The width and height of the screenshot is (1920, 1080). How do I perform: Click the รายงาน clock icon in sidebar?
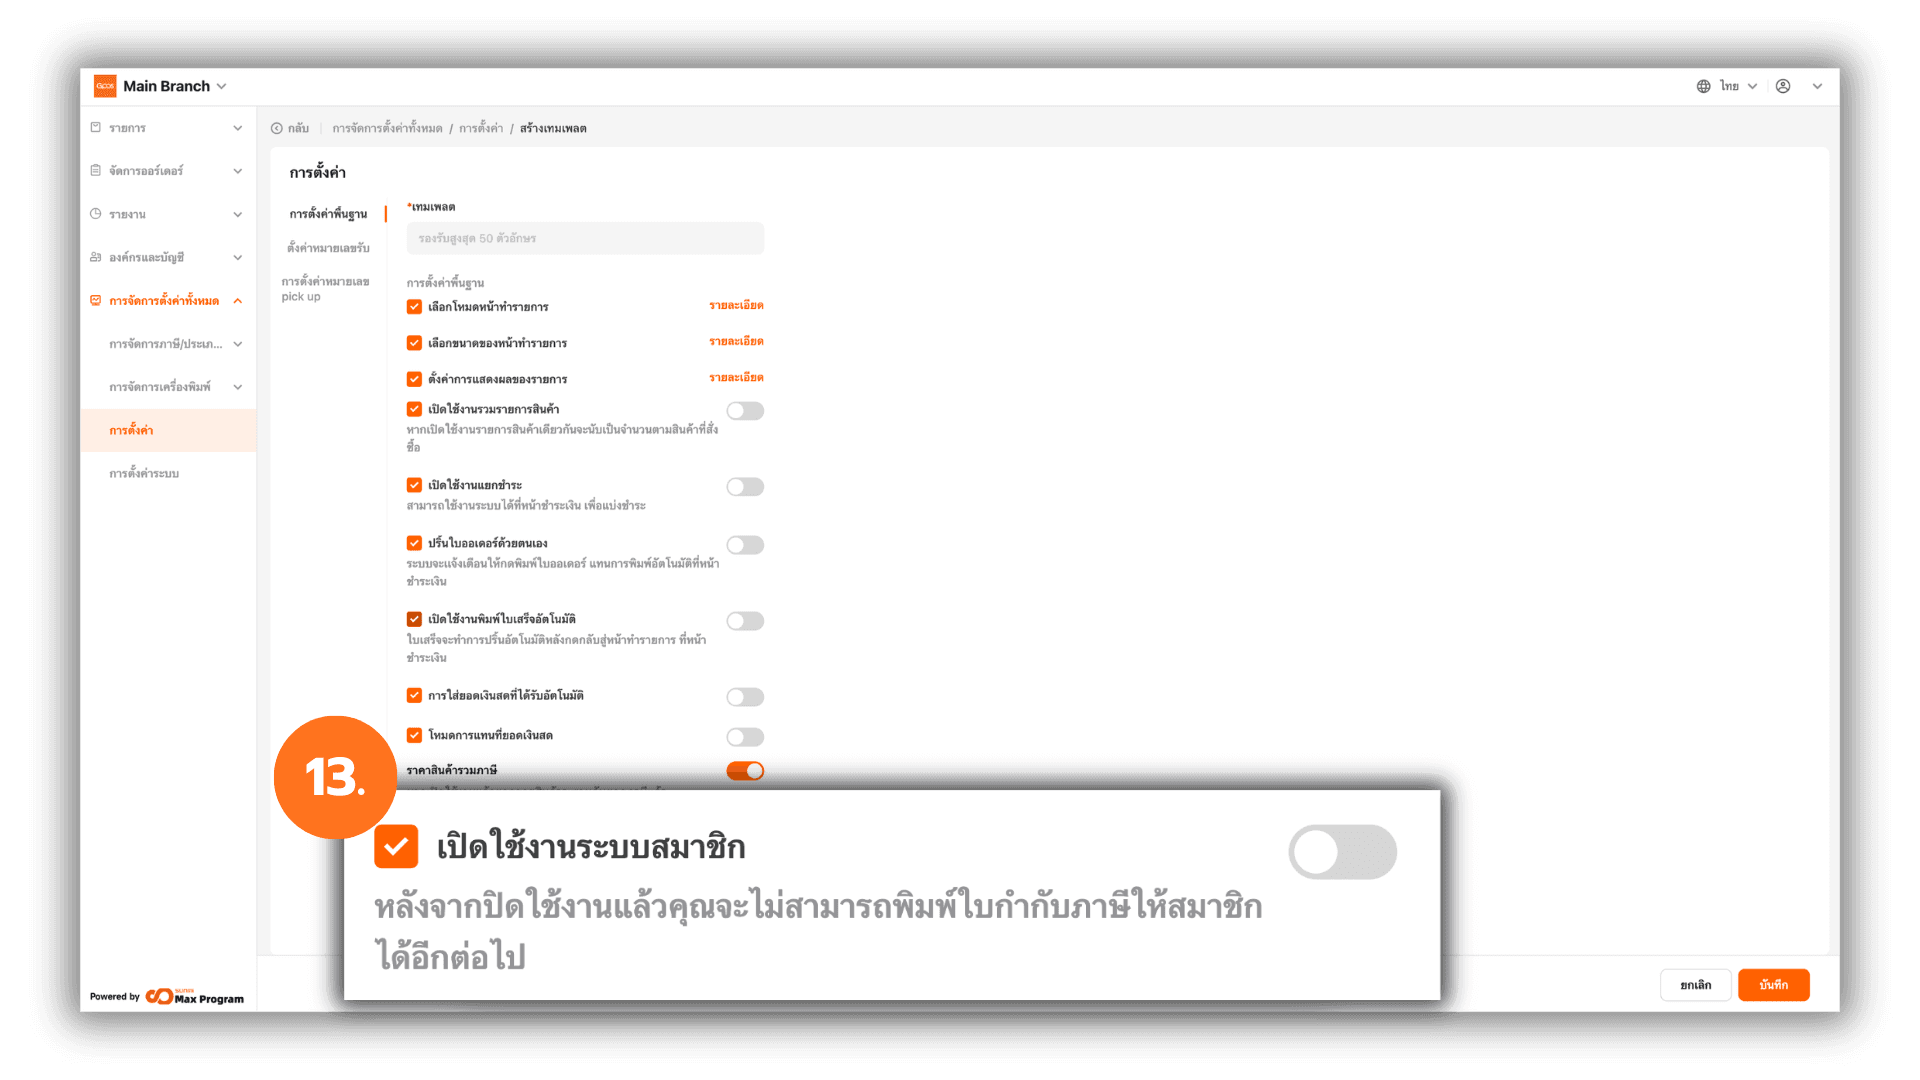96,213
